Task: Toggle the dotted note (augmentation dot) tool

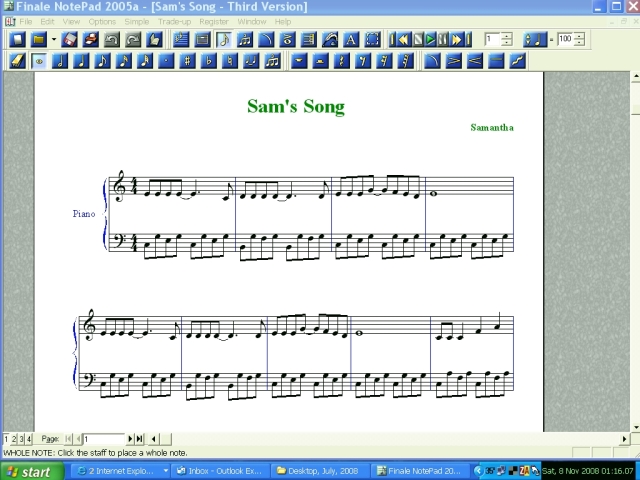Action: pos(166,61)
